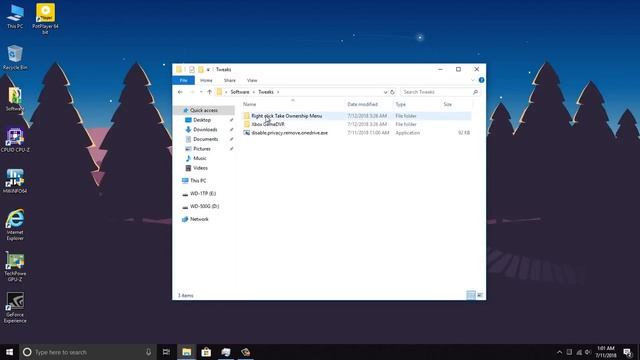Click the microphone icon in taskbar search
640x360 pixels.
click(148, 352)
